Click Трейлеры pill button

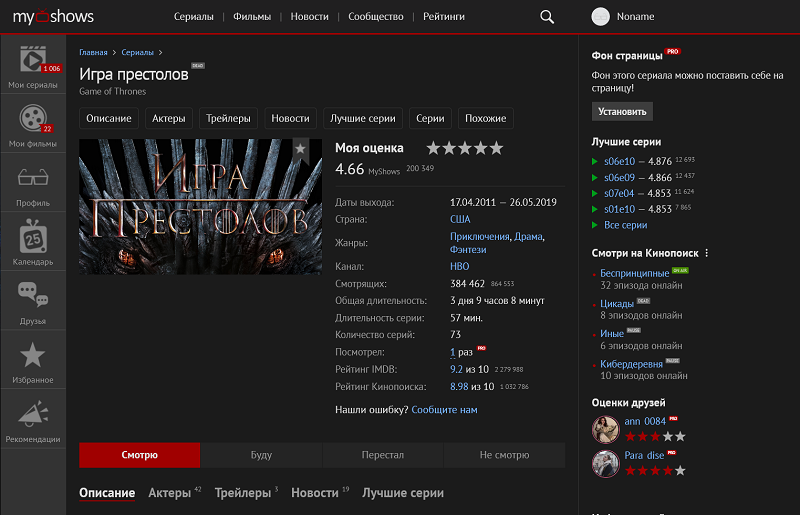pos(229,118)
